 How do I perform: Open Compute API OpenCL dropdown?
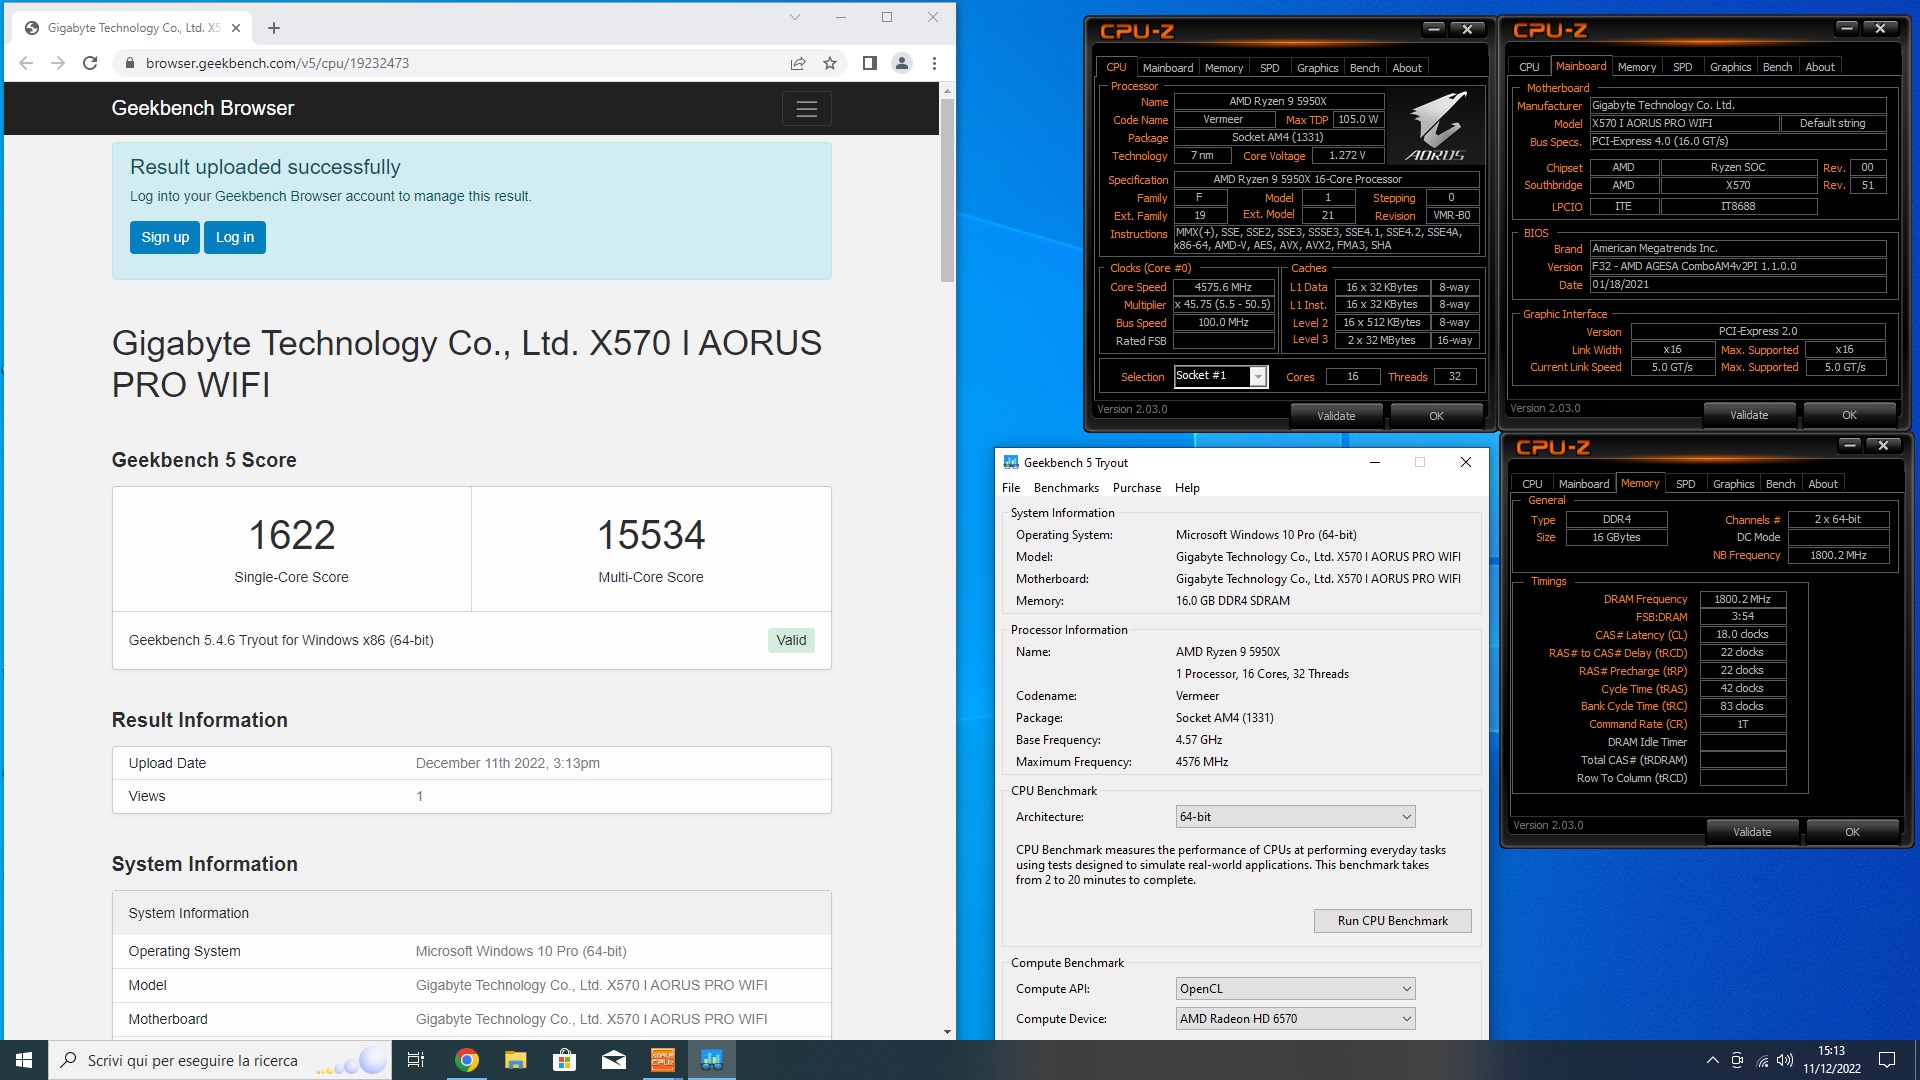coord(1295,989)
